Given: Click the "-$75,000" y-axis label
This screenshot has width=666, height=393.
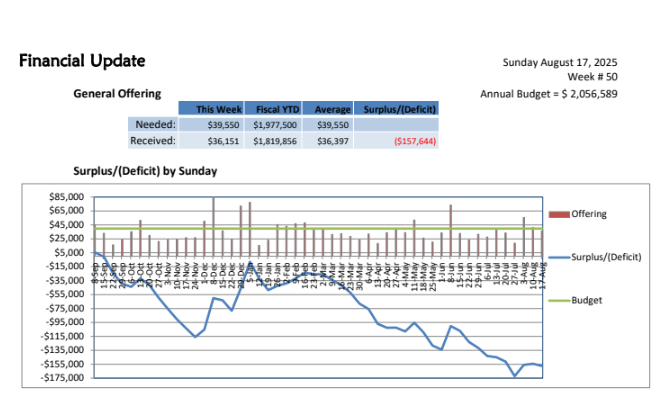Looking at the screenshot, I should pyautogui.click(x=65, y=308).
